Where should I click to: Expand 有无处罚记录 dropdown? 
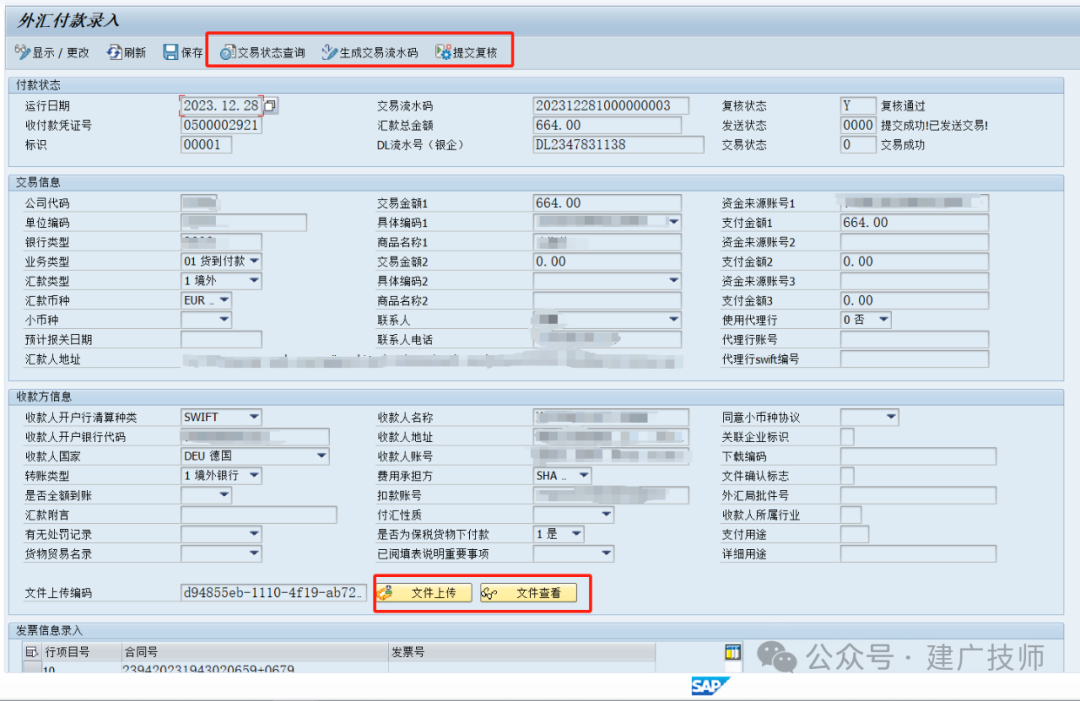pos(254,534)
